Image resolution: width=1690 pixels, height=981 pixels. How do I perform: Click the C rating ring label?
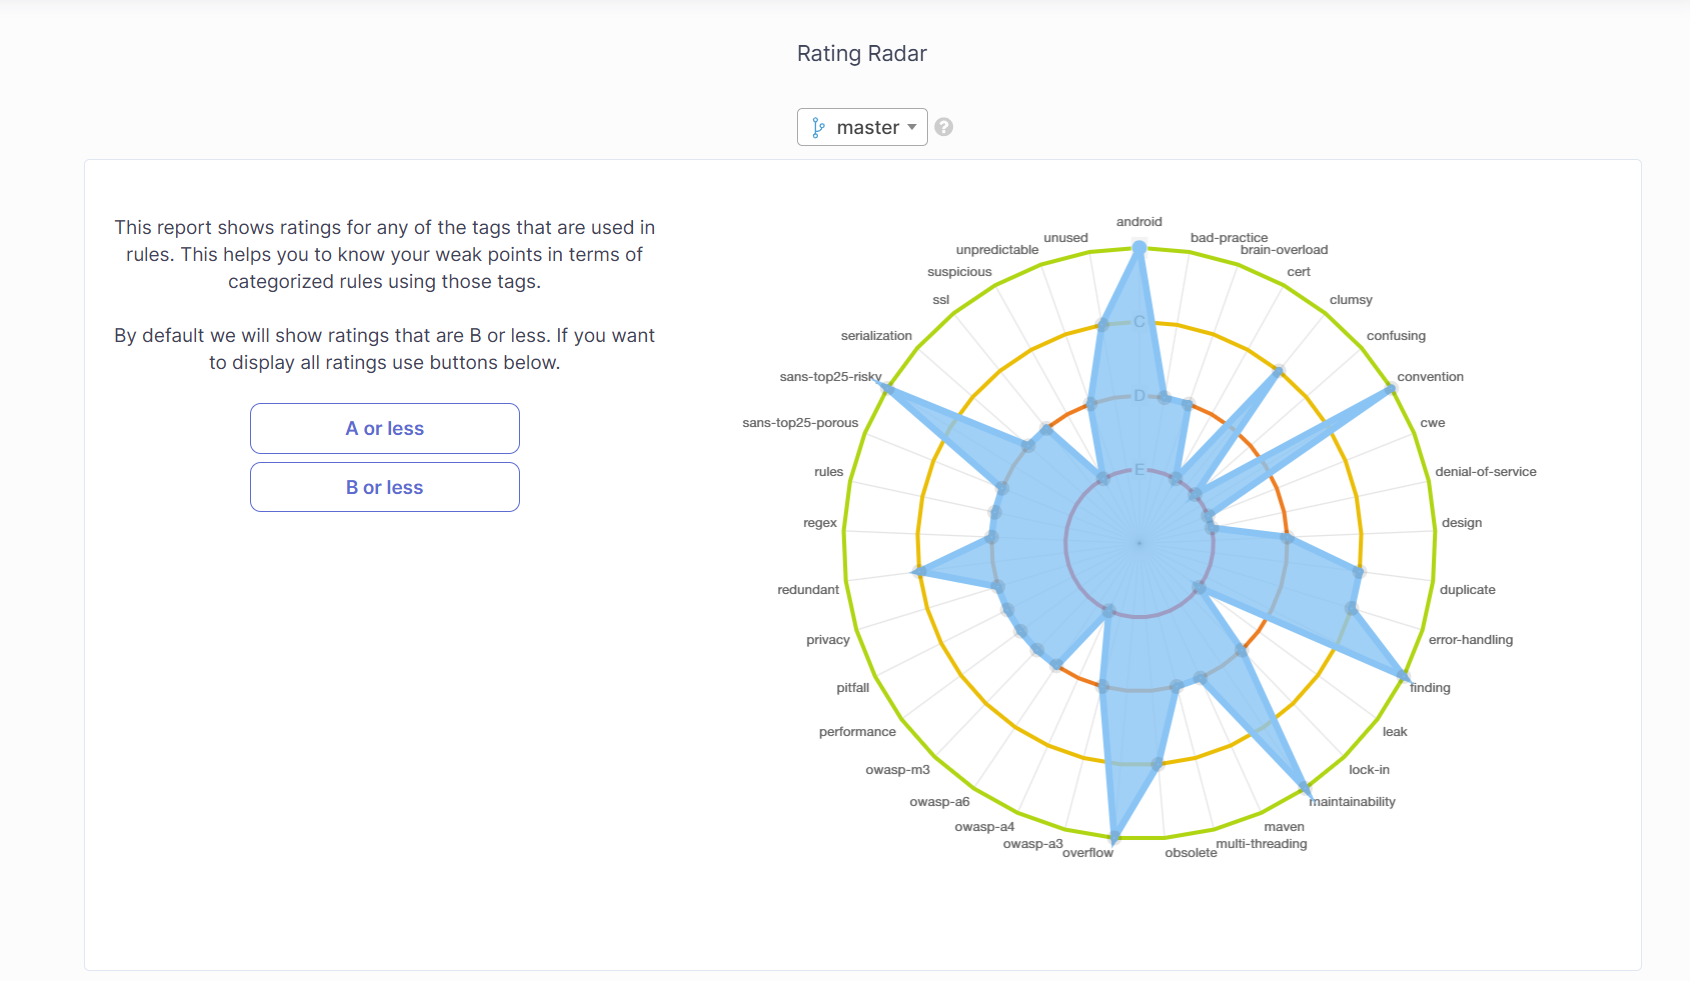pyautogui.click(x=1139, y=322)
